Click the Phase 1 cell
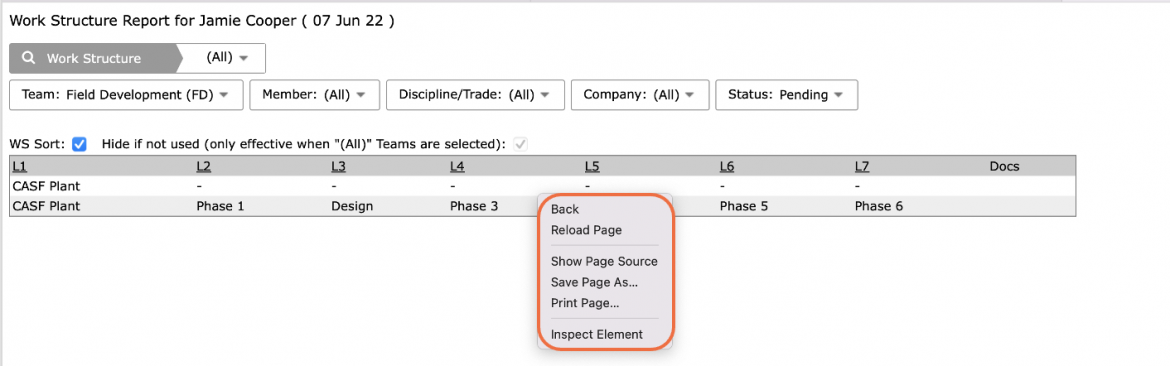Viewport: 1170px width, 366px height. click(x=220, y=206)
